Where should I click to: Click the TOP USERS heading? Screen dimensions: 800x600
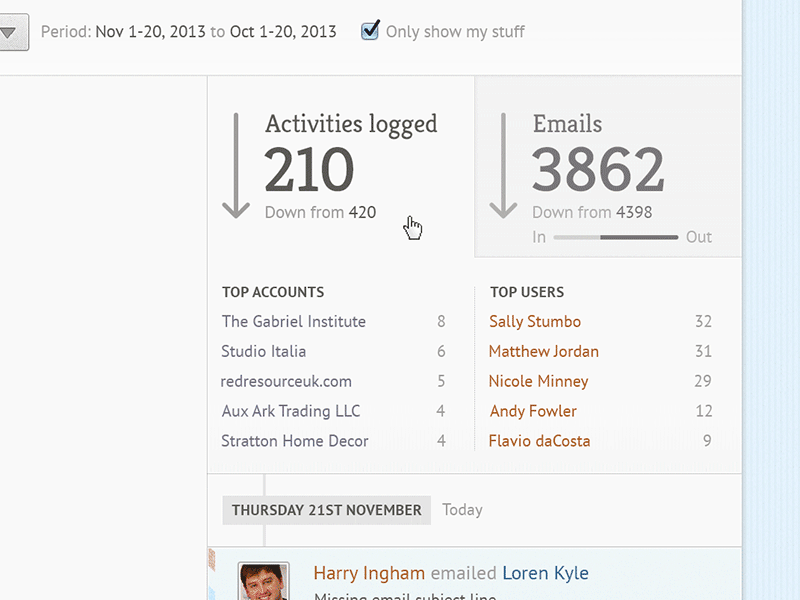tap(527, 292)
